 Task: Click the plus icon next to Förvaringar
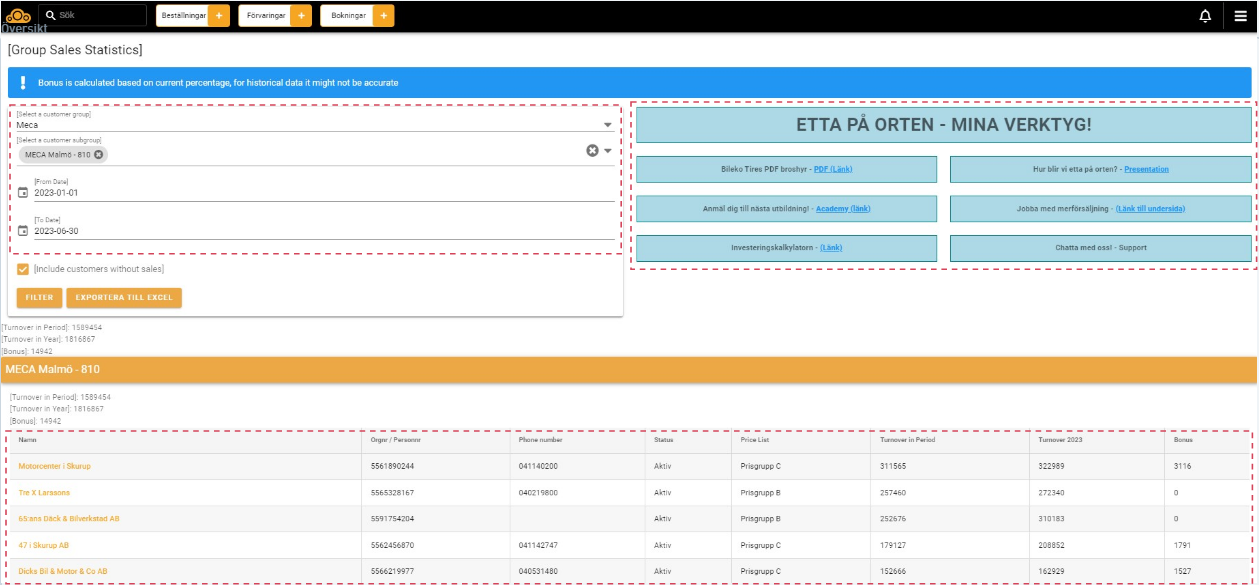[x=301, y=16]
